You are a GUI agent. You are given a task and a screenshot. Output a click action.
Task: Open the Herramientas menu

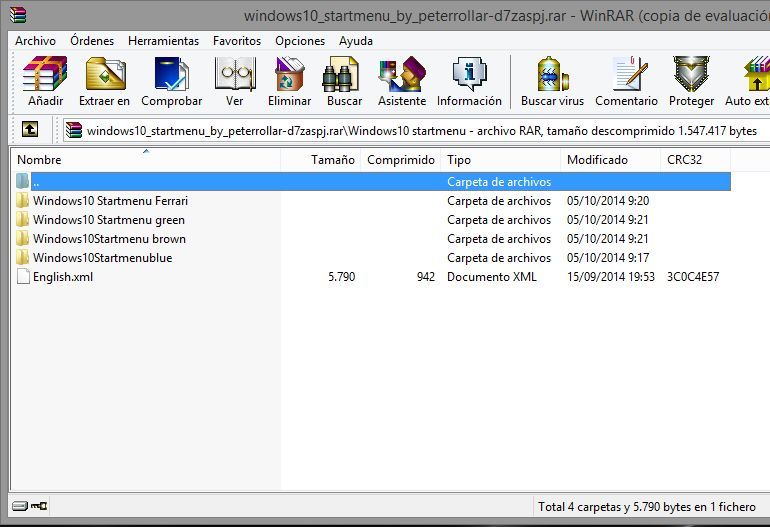[164, 41]
